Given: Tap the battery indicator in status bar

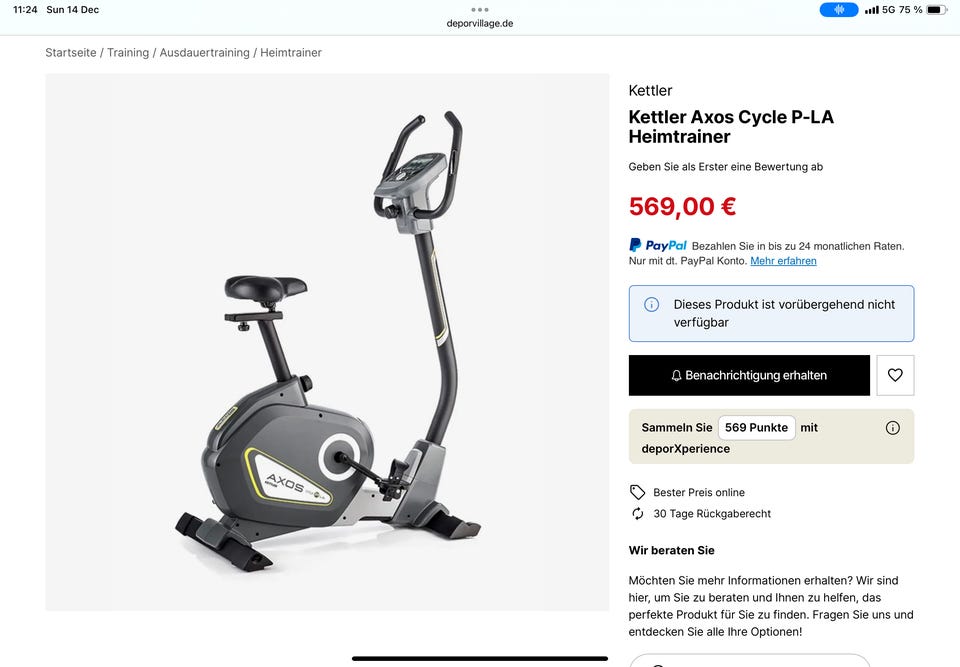Looking at the screenshot, I should pos(936,10).
